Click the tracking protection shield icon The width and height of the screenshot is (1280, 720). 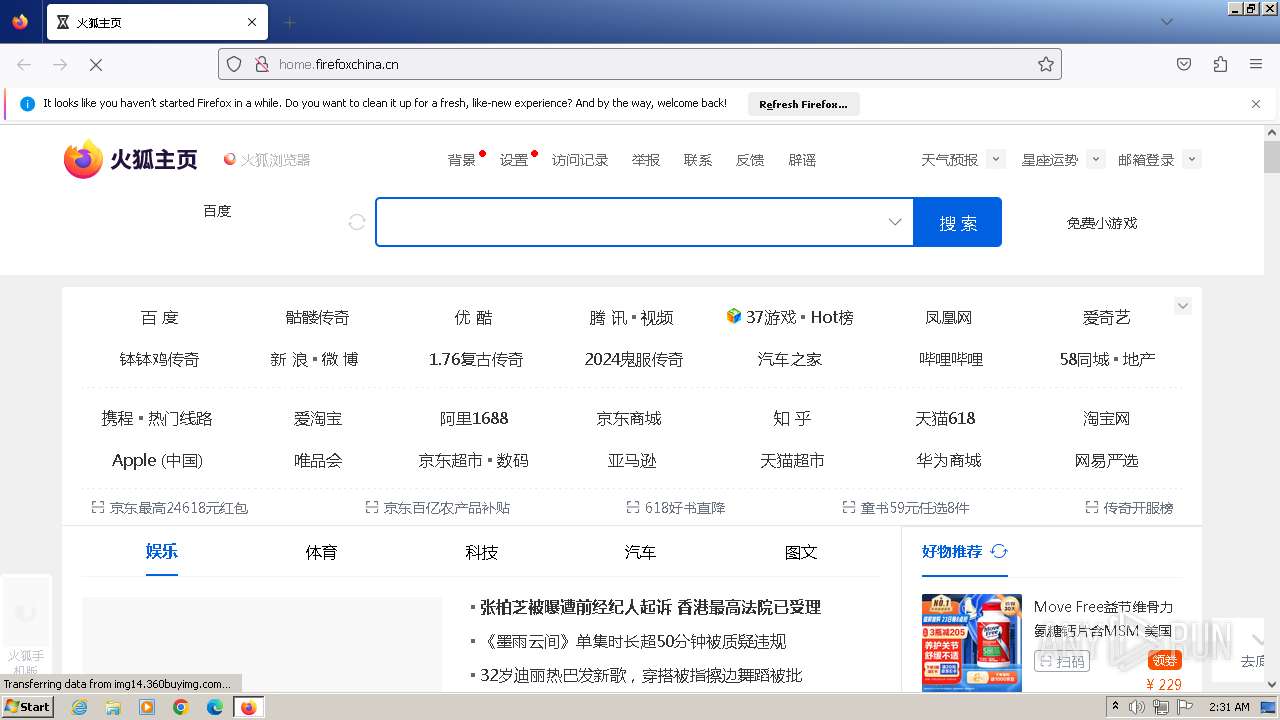tap(234, 64)
